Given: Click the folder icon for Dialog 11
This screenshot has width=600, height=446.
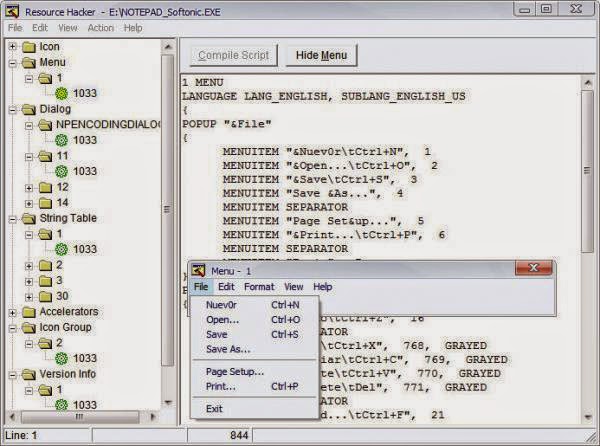Looking at the screenshot, I should [45, 156].
